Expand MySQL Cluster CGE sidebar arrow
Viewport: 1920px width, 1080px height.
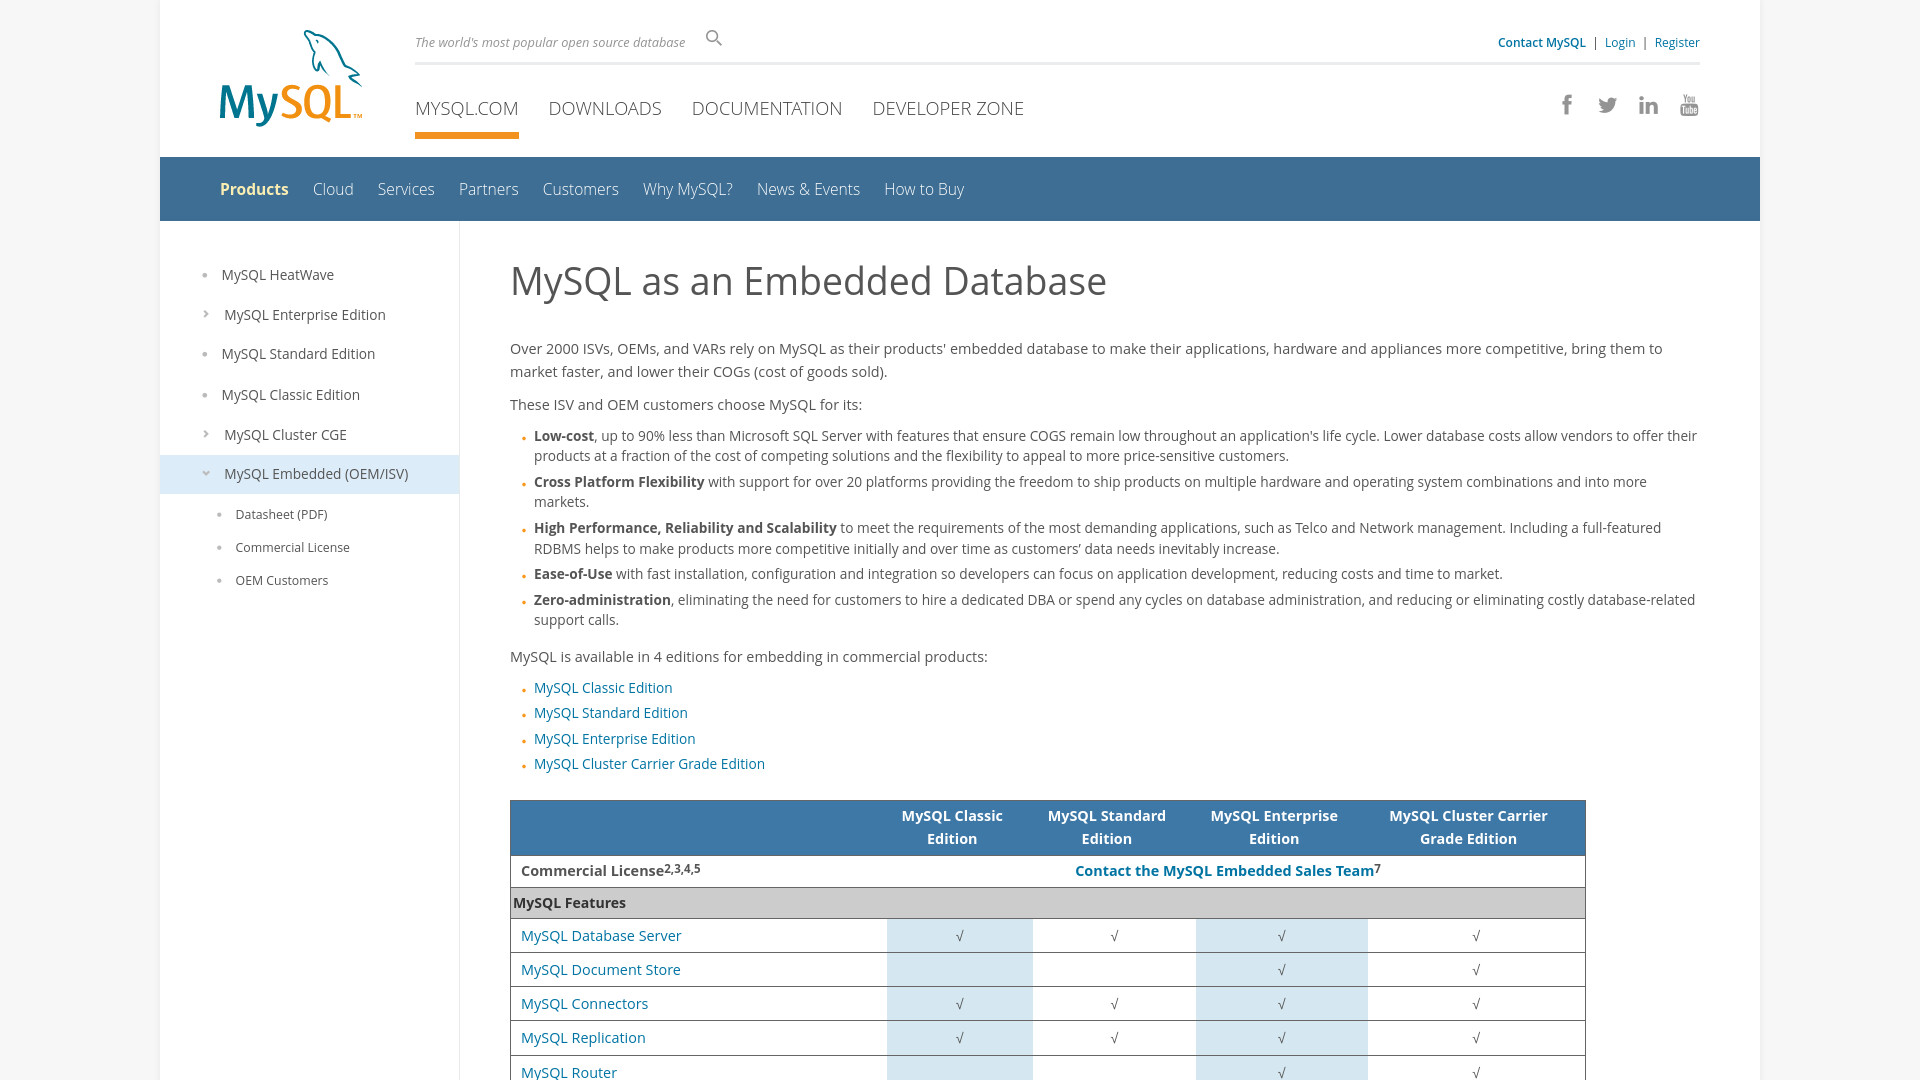click(x=206, y=434)
